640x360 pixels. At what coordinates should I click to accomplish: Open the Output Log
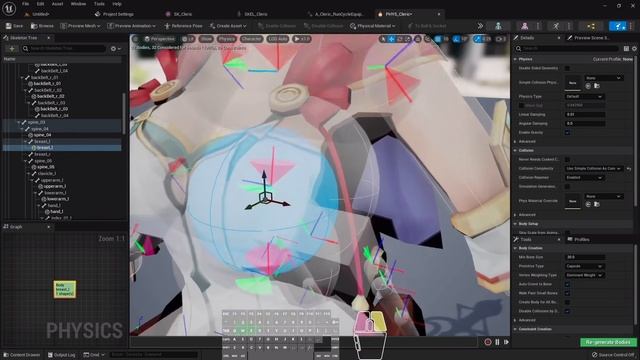tap(62, 355)
